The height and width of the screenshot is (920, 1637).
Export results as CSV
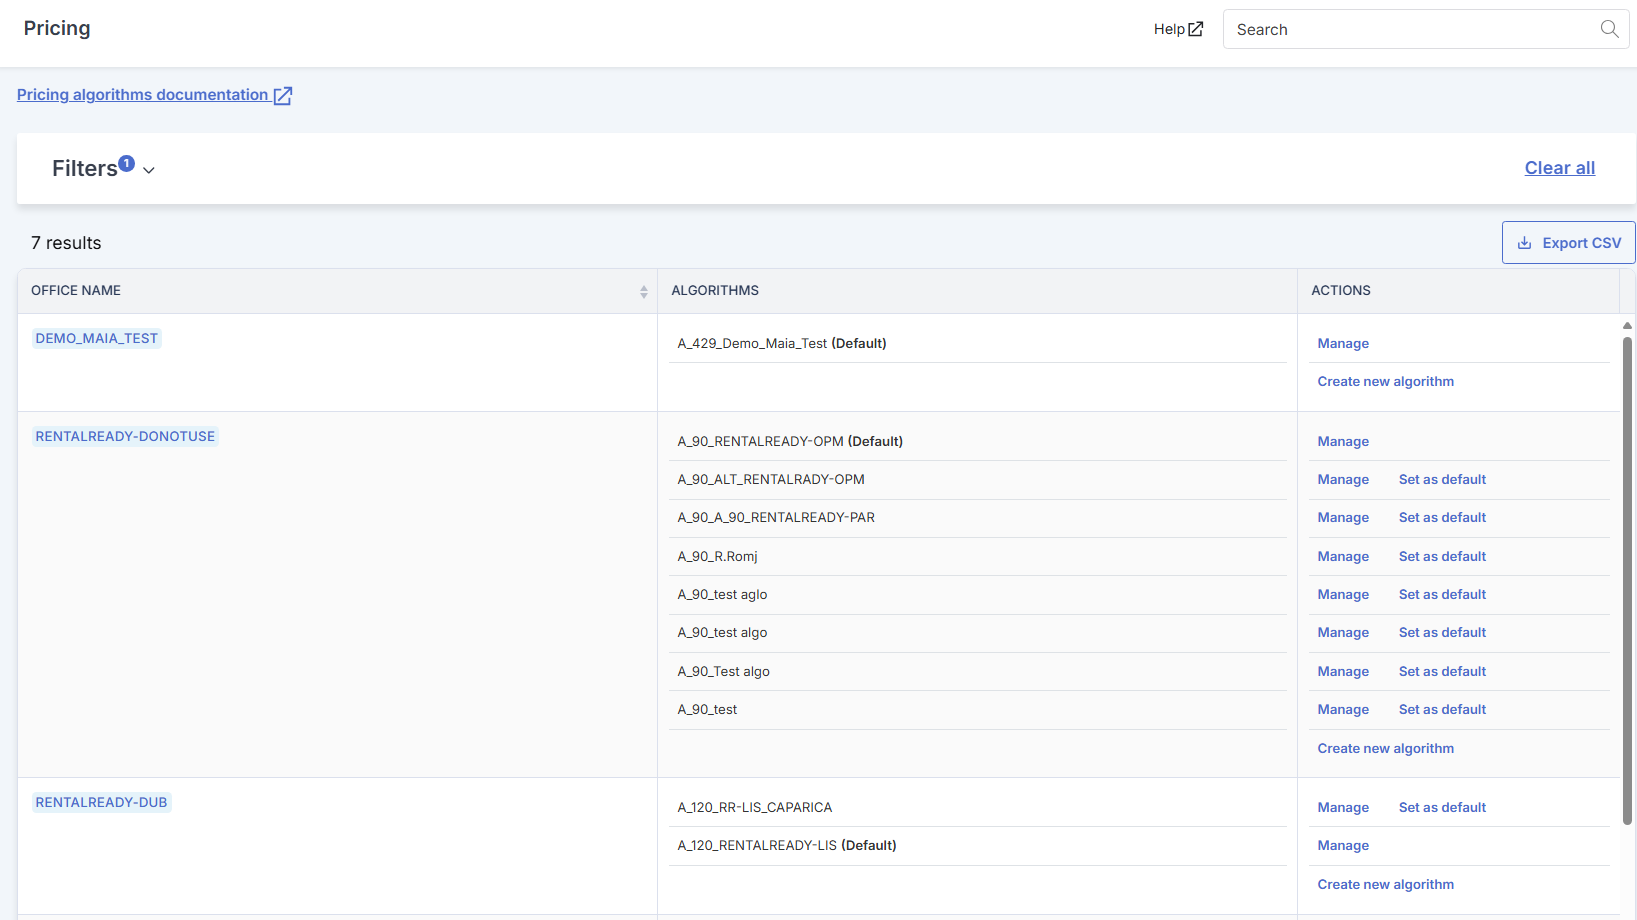pyautogui.click(x=1568, y=243)
